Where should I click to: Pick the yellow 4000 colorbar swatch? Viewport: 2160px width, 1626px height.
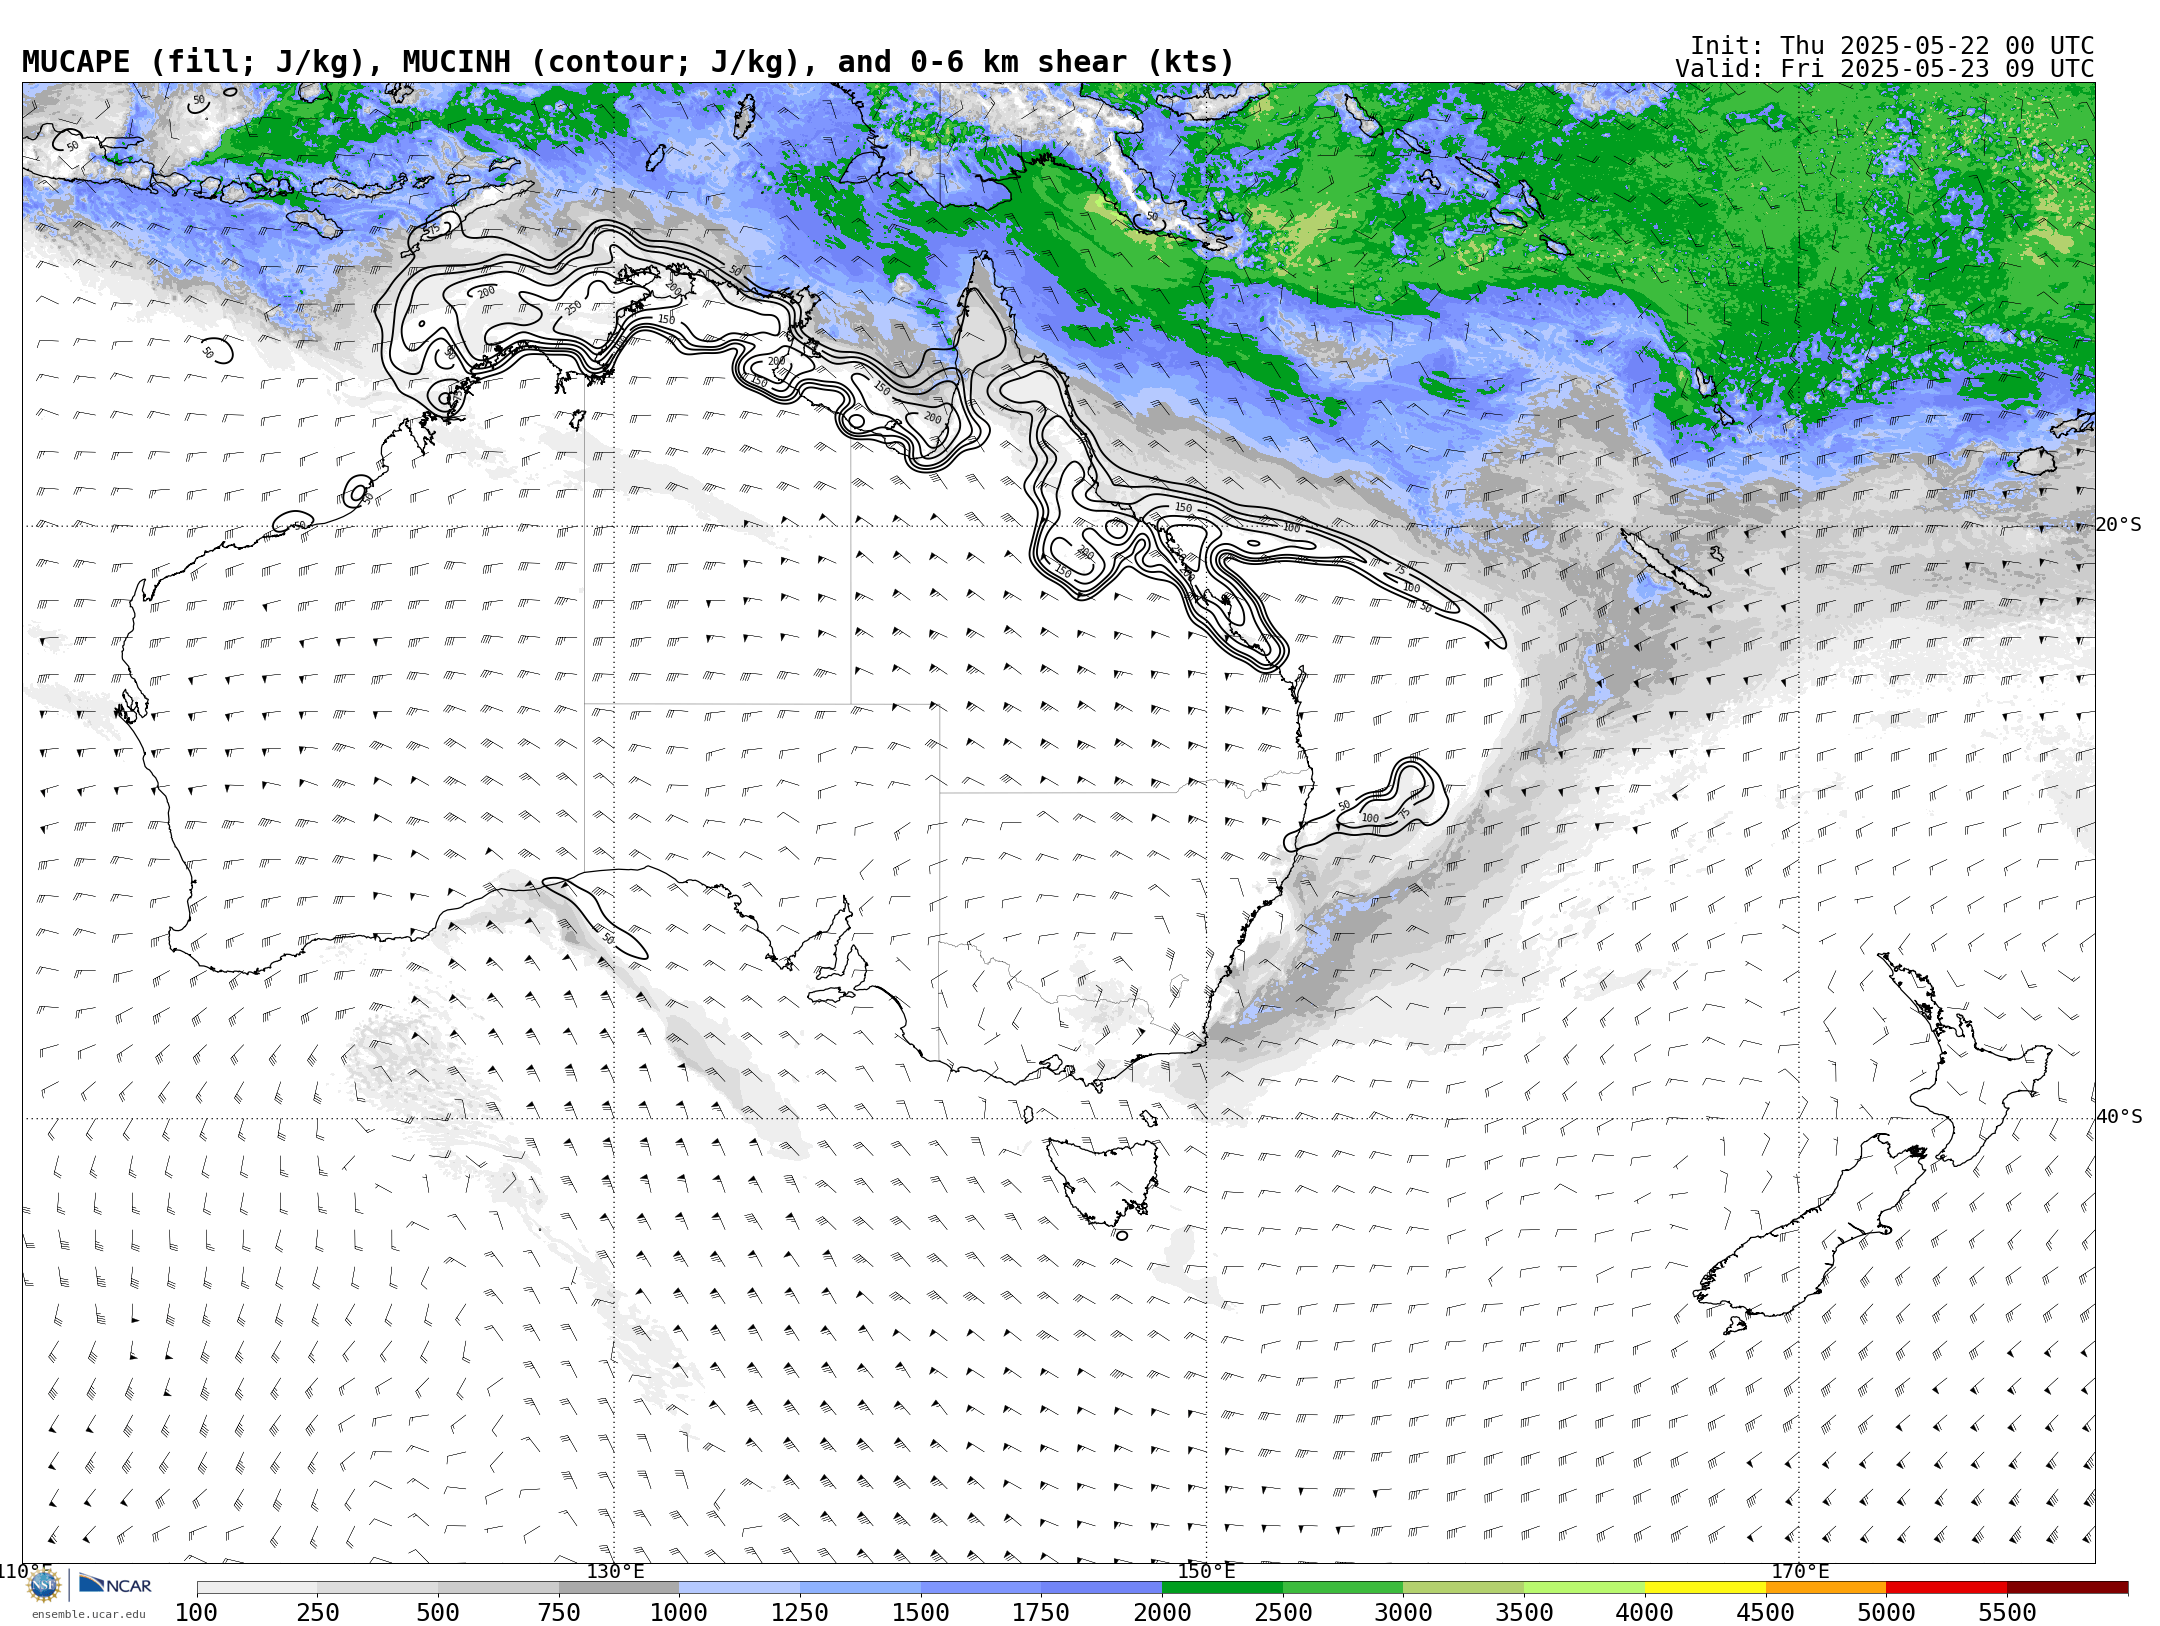1705,1587
